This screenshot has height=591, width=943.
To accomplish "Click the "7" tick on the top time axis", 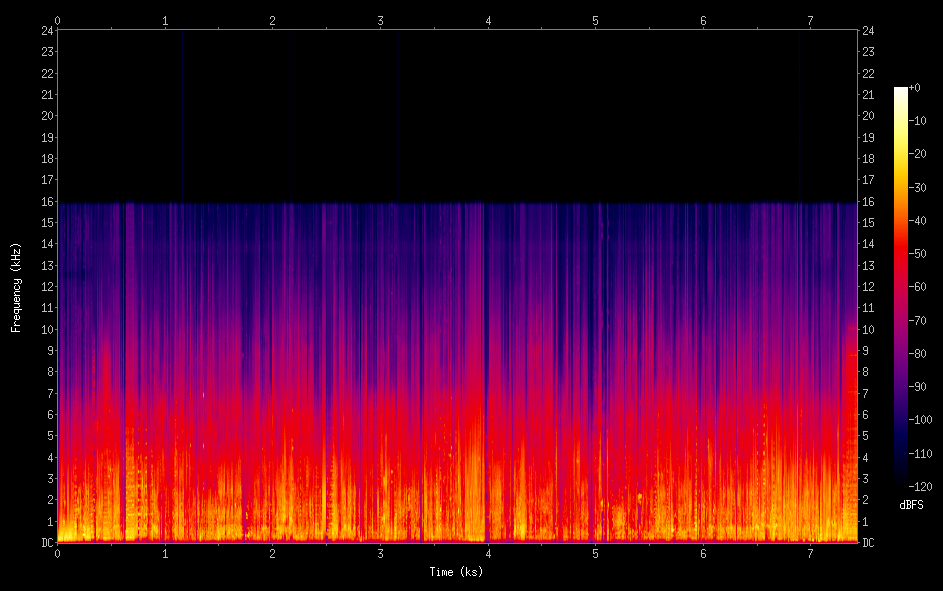I will coord(811,20).
